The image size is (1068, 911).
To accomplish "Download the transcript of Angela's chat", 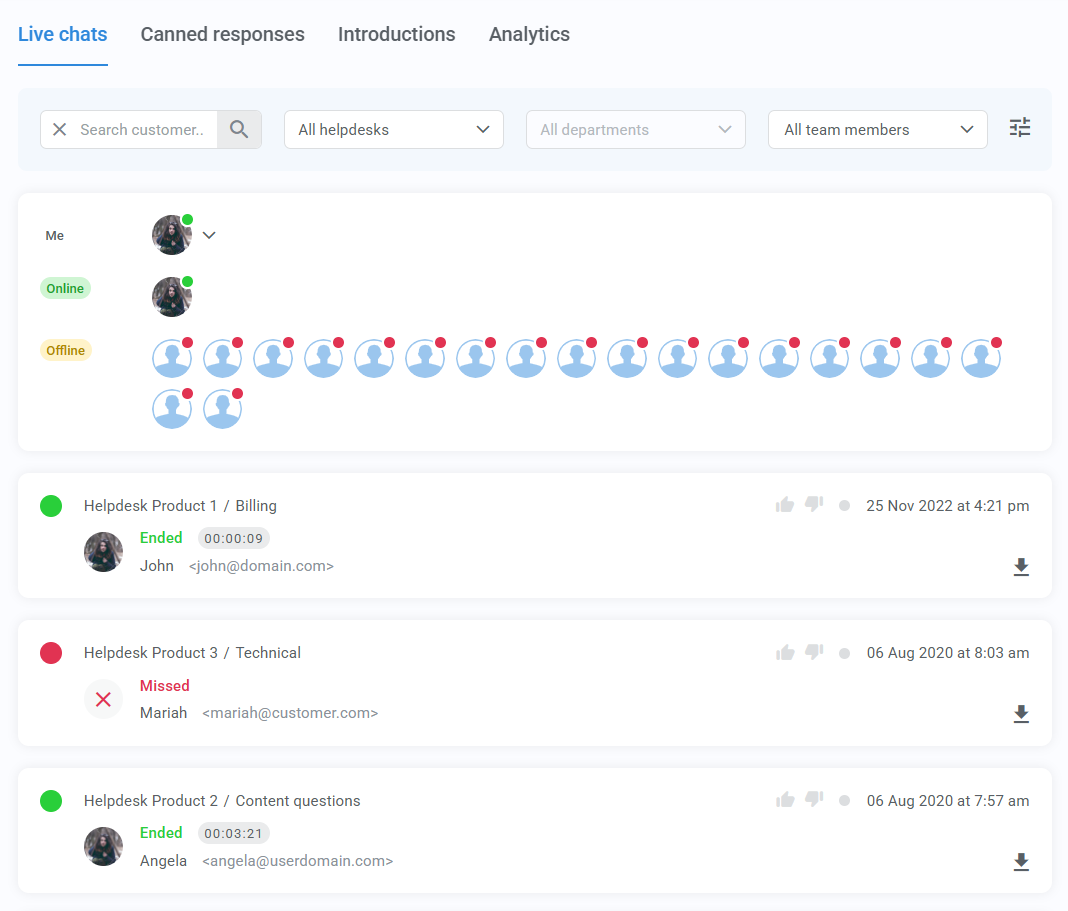I will point(1021,862).
